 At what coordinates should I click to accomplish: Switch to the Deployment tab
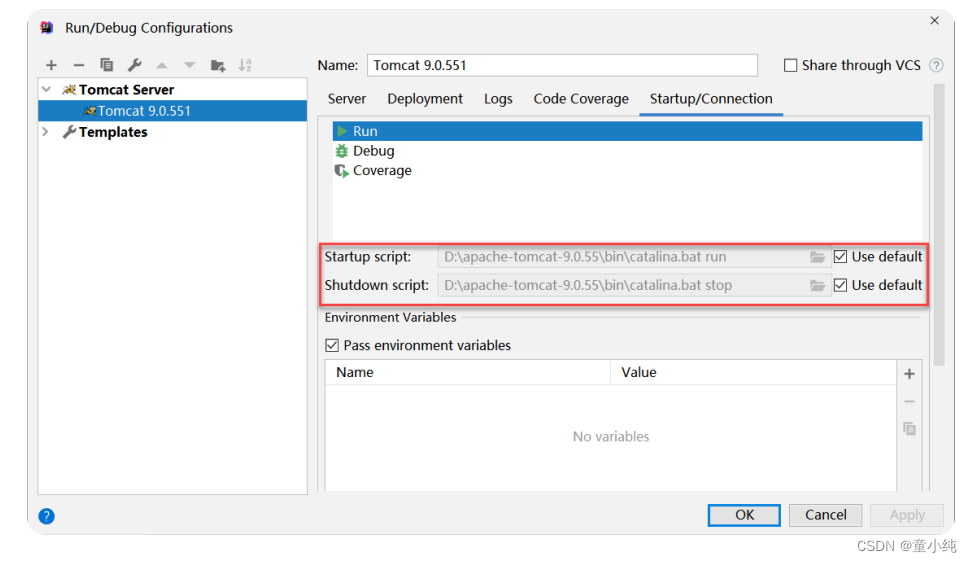425,99
